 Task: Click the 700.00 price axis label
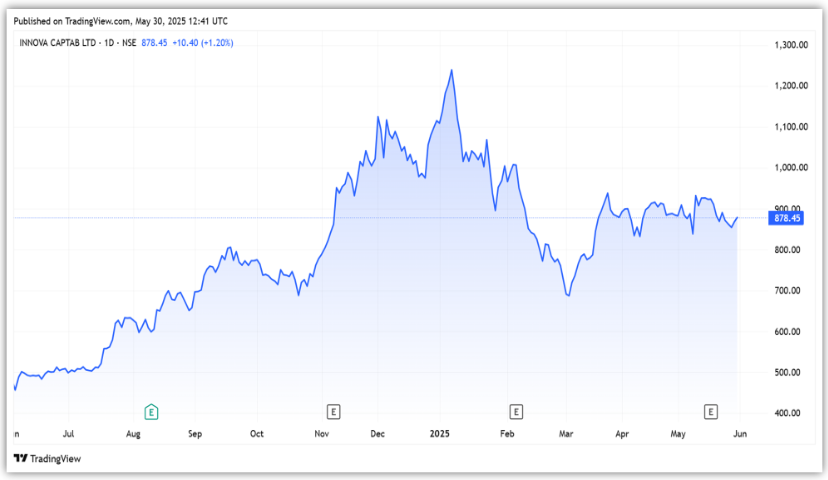[789, 291]
